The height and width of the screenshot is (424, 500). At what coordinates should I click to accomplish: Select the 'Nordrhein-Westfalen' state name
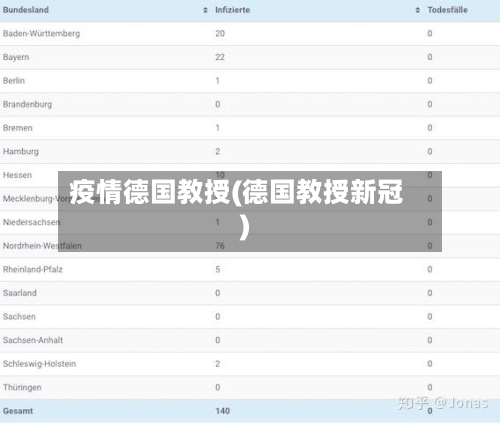(x=42, y=246)
